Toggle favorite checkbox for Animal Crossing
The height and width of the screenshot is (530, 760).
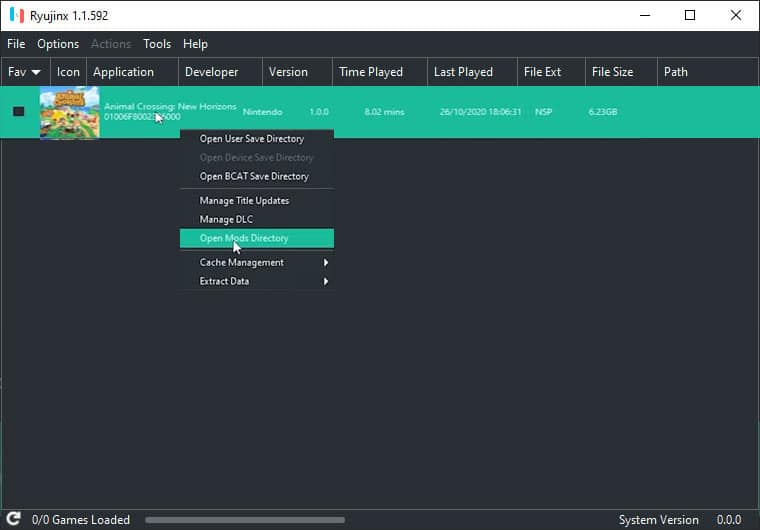tap(18, 112)
